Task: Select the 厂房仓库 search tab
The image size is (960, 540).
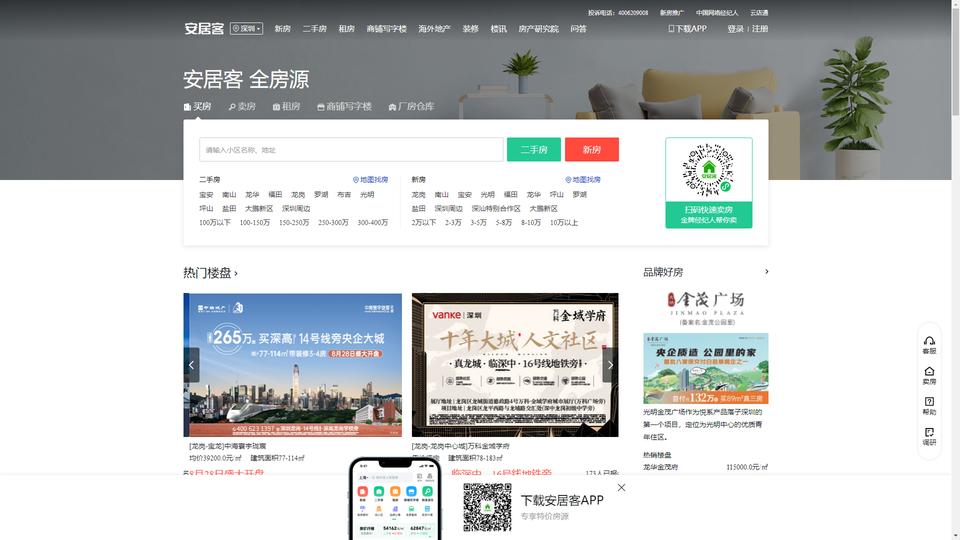Action: click(411, 107)
